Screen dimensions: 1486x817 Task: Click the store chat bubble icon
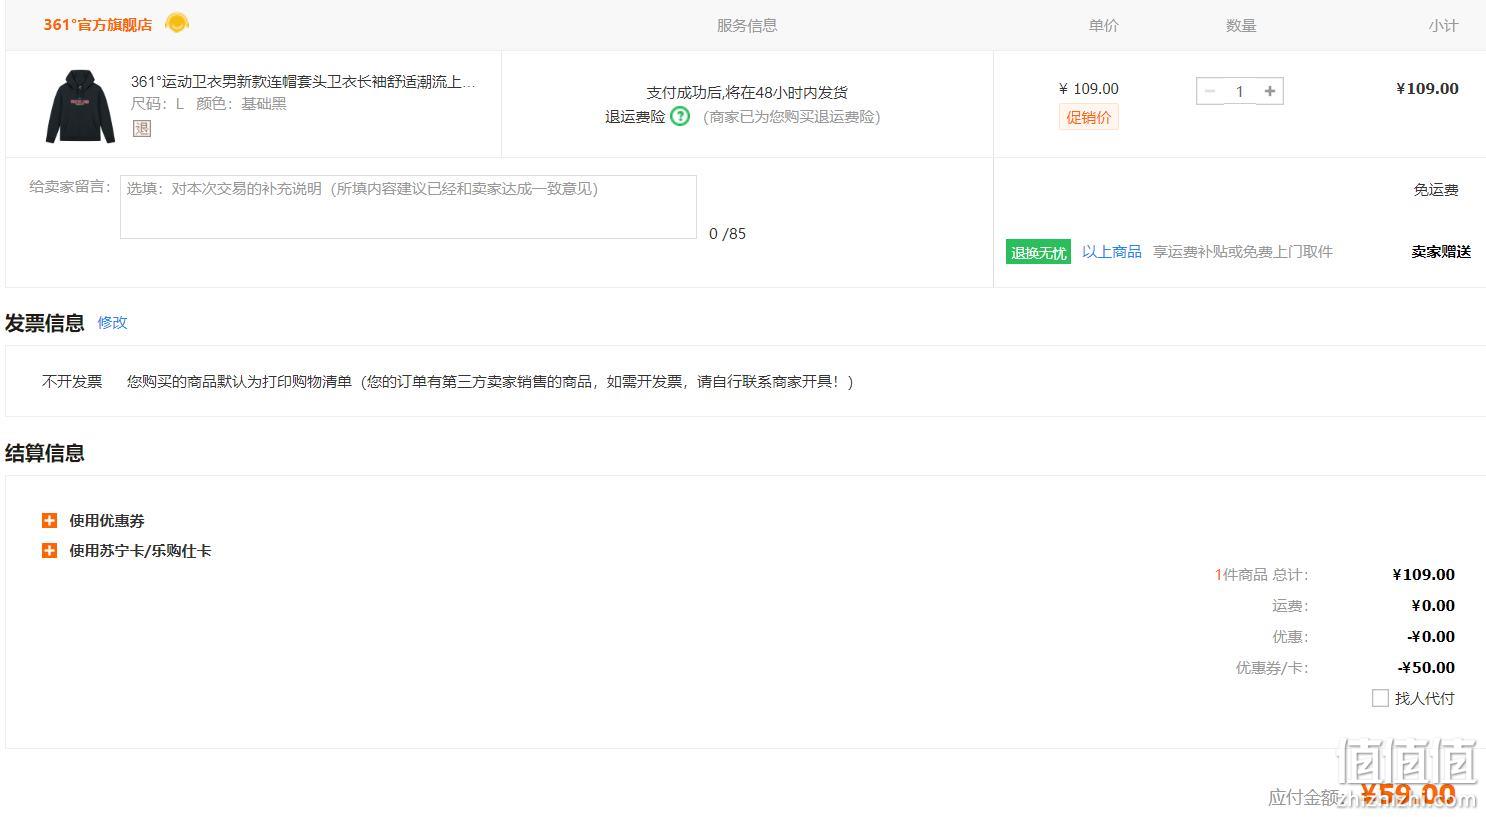(x=177, y=23)
